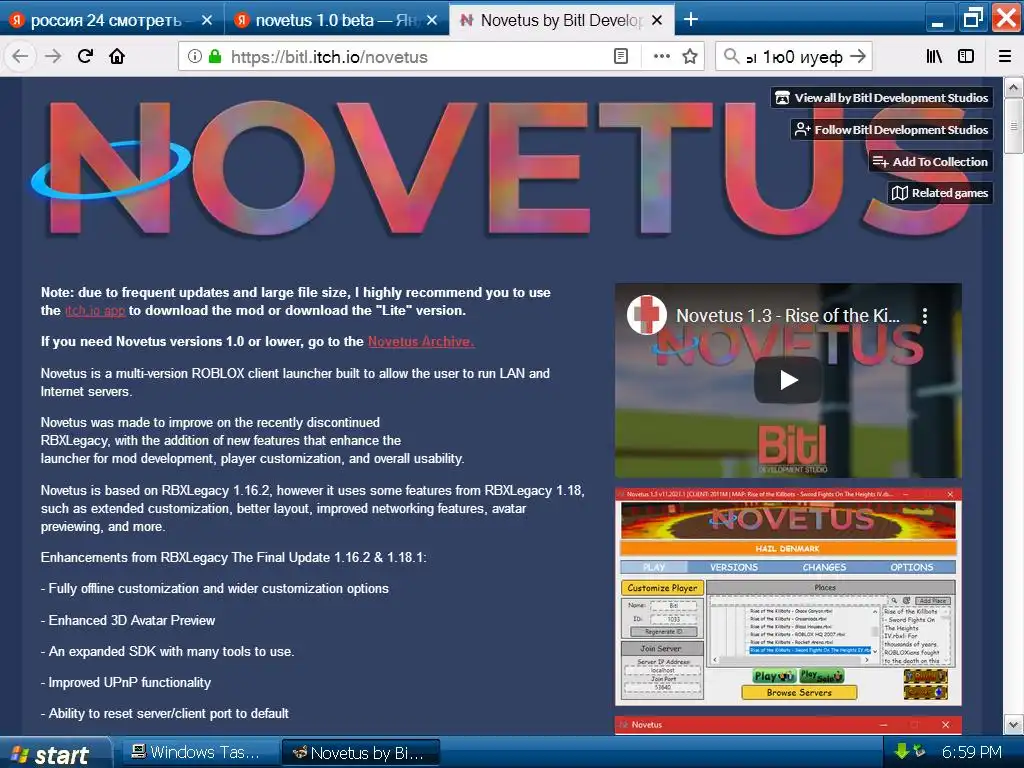The height and width of the screenshot is (768, 1024).
Task: Click into the browser search box
Action: (x=795, y=57)
